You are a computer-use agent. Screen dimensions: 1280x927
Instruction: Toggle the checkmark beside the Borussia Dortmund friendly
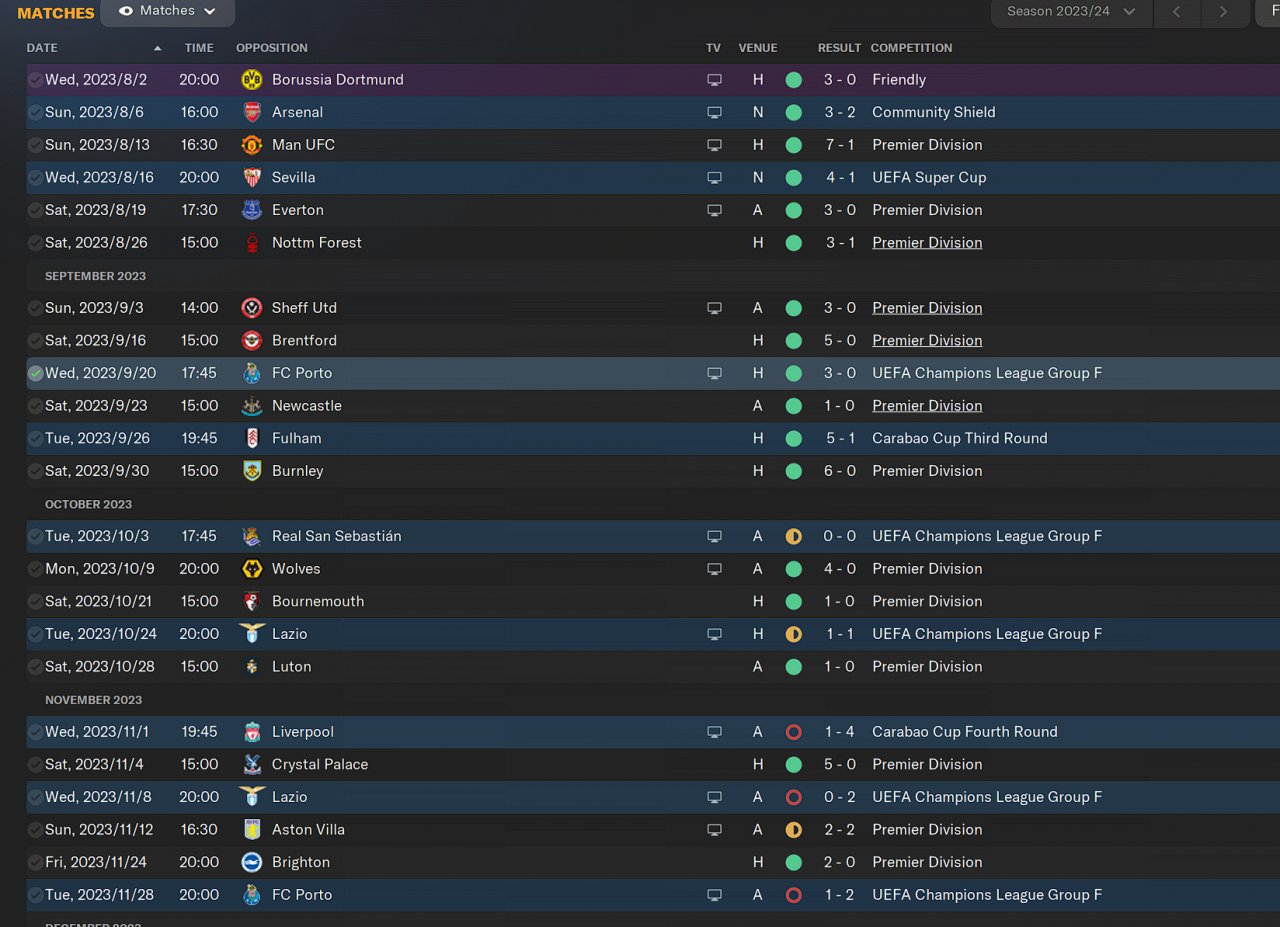coord(36,80)
